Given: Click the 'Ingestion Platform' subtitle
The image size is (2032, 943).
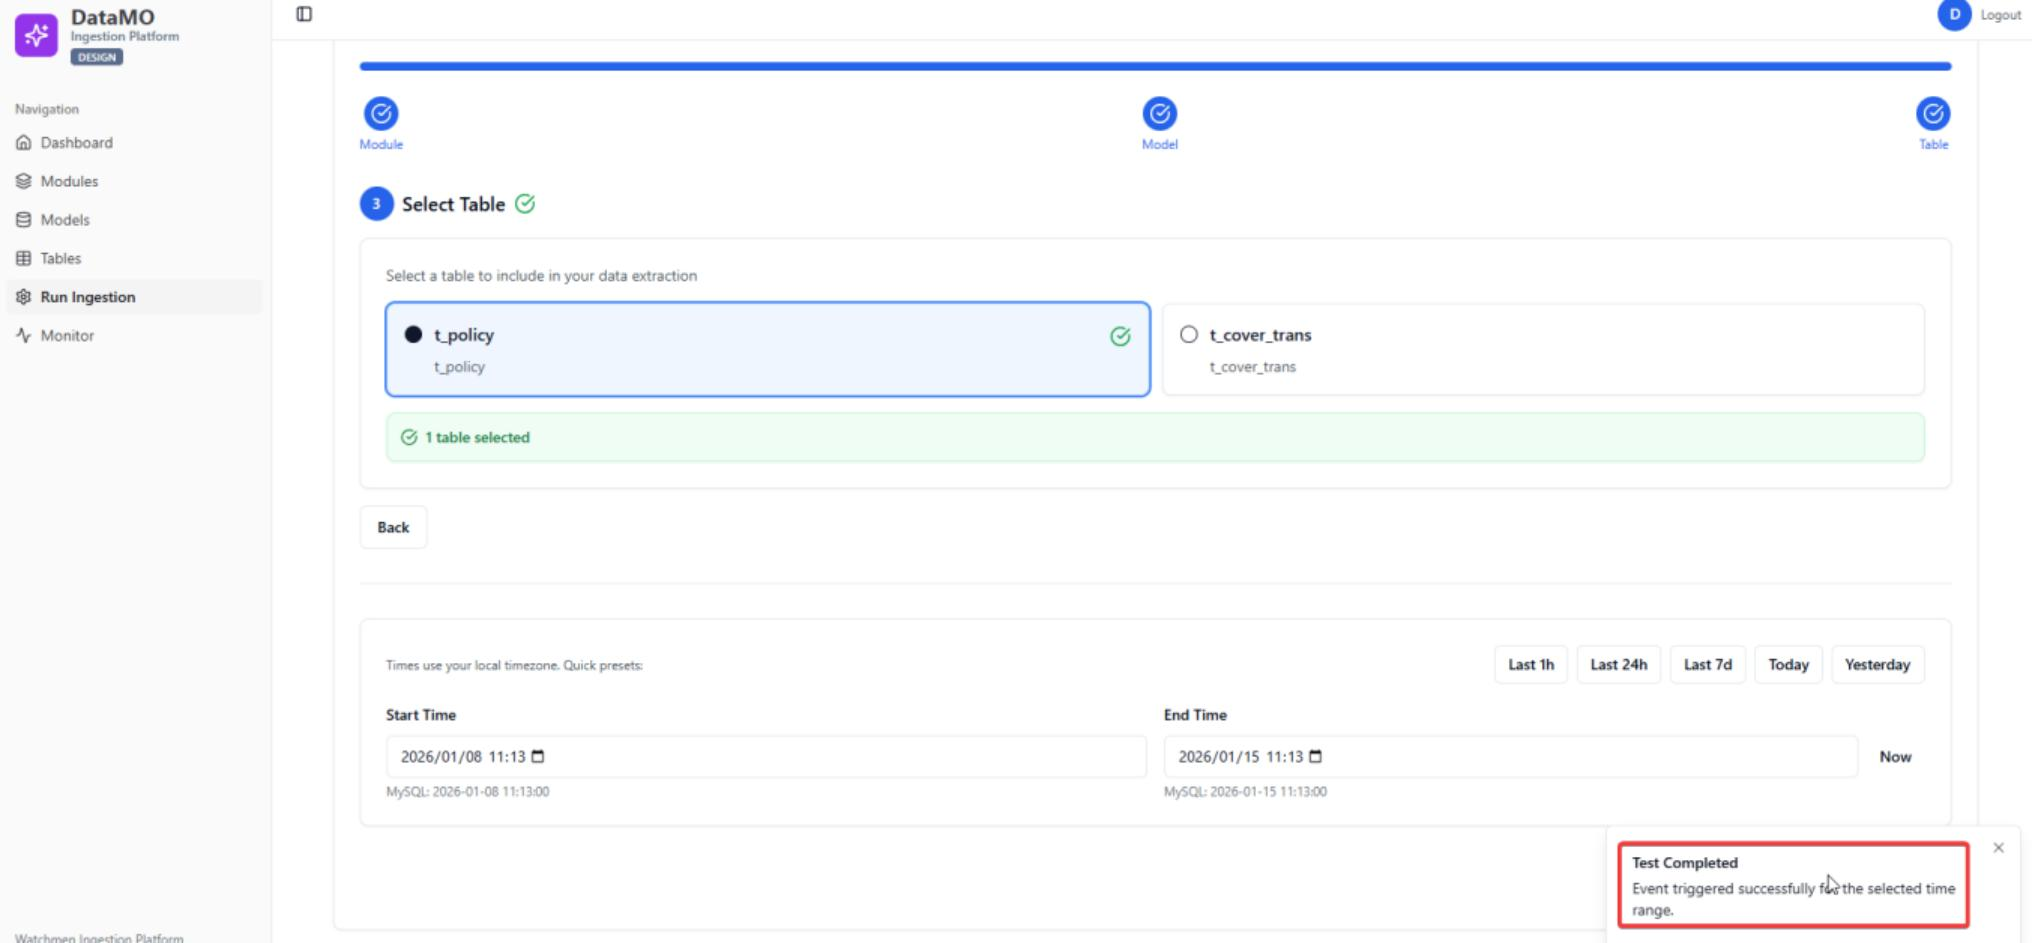Looking at the screenshot, I should pos(125,37).
